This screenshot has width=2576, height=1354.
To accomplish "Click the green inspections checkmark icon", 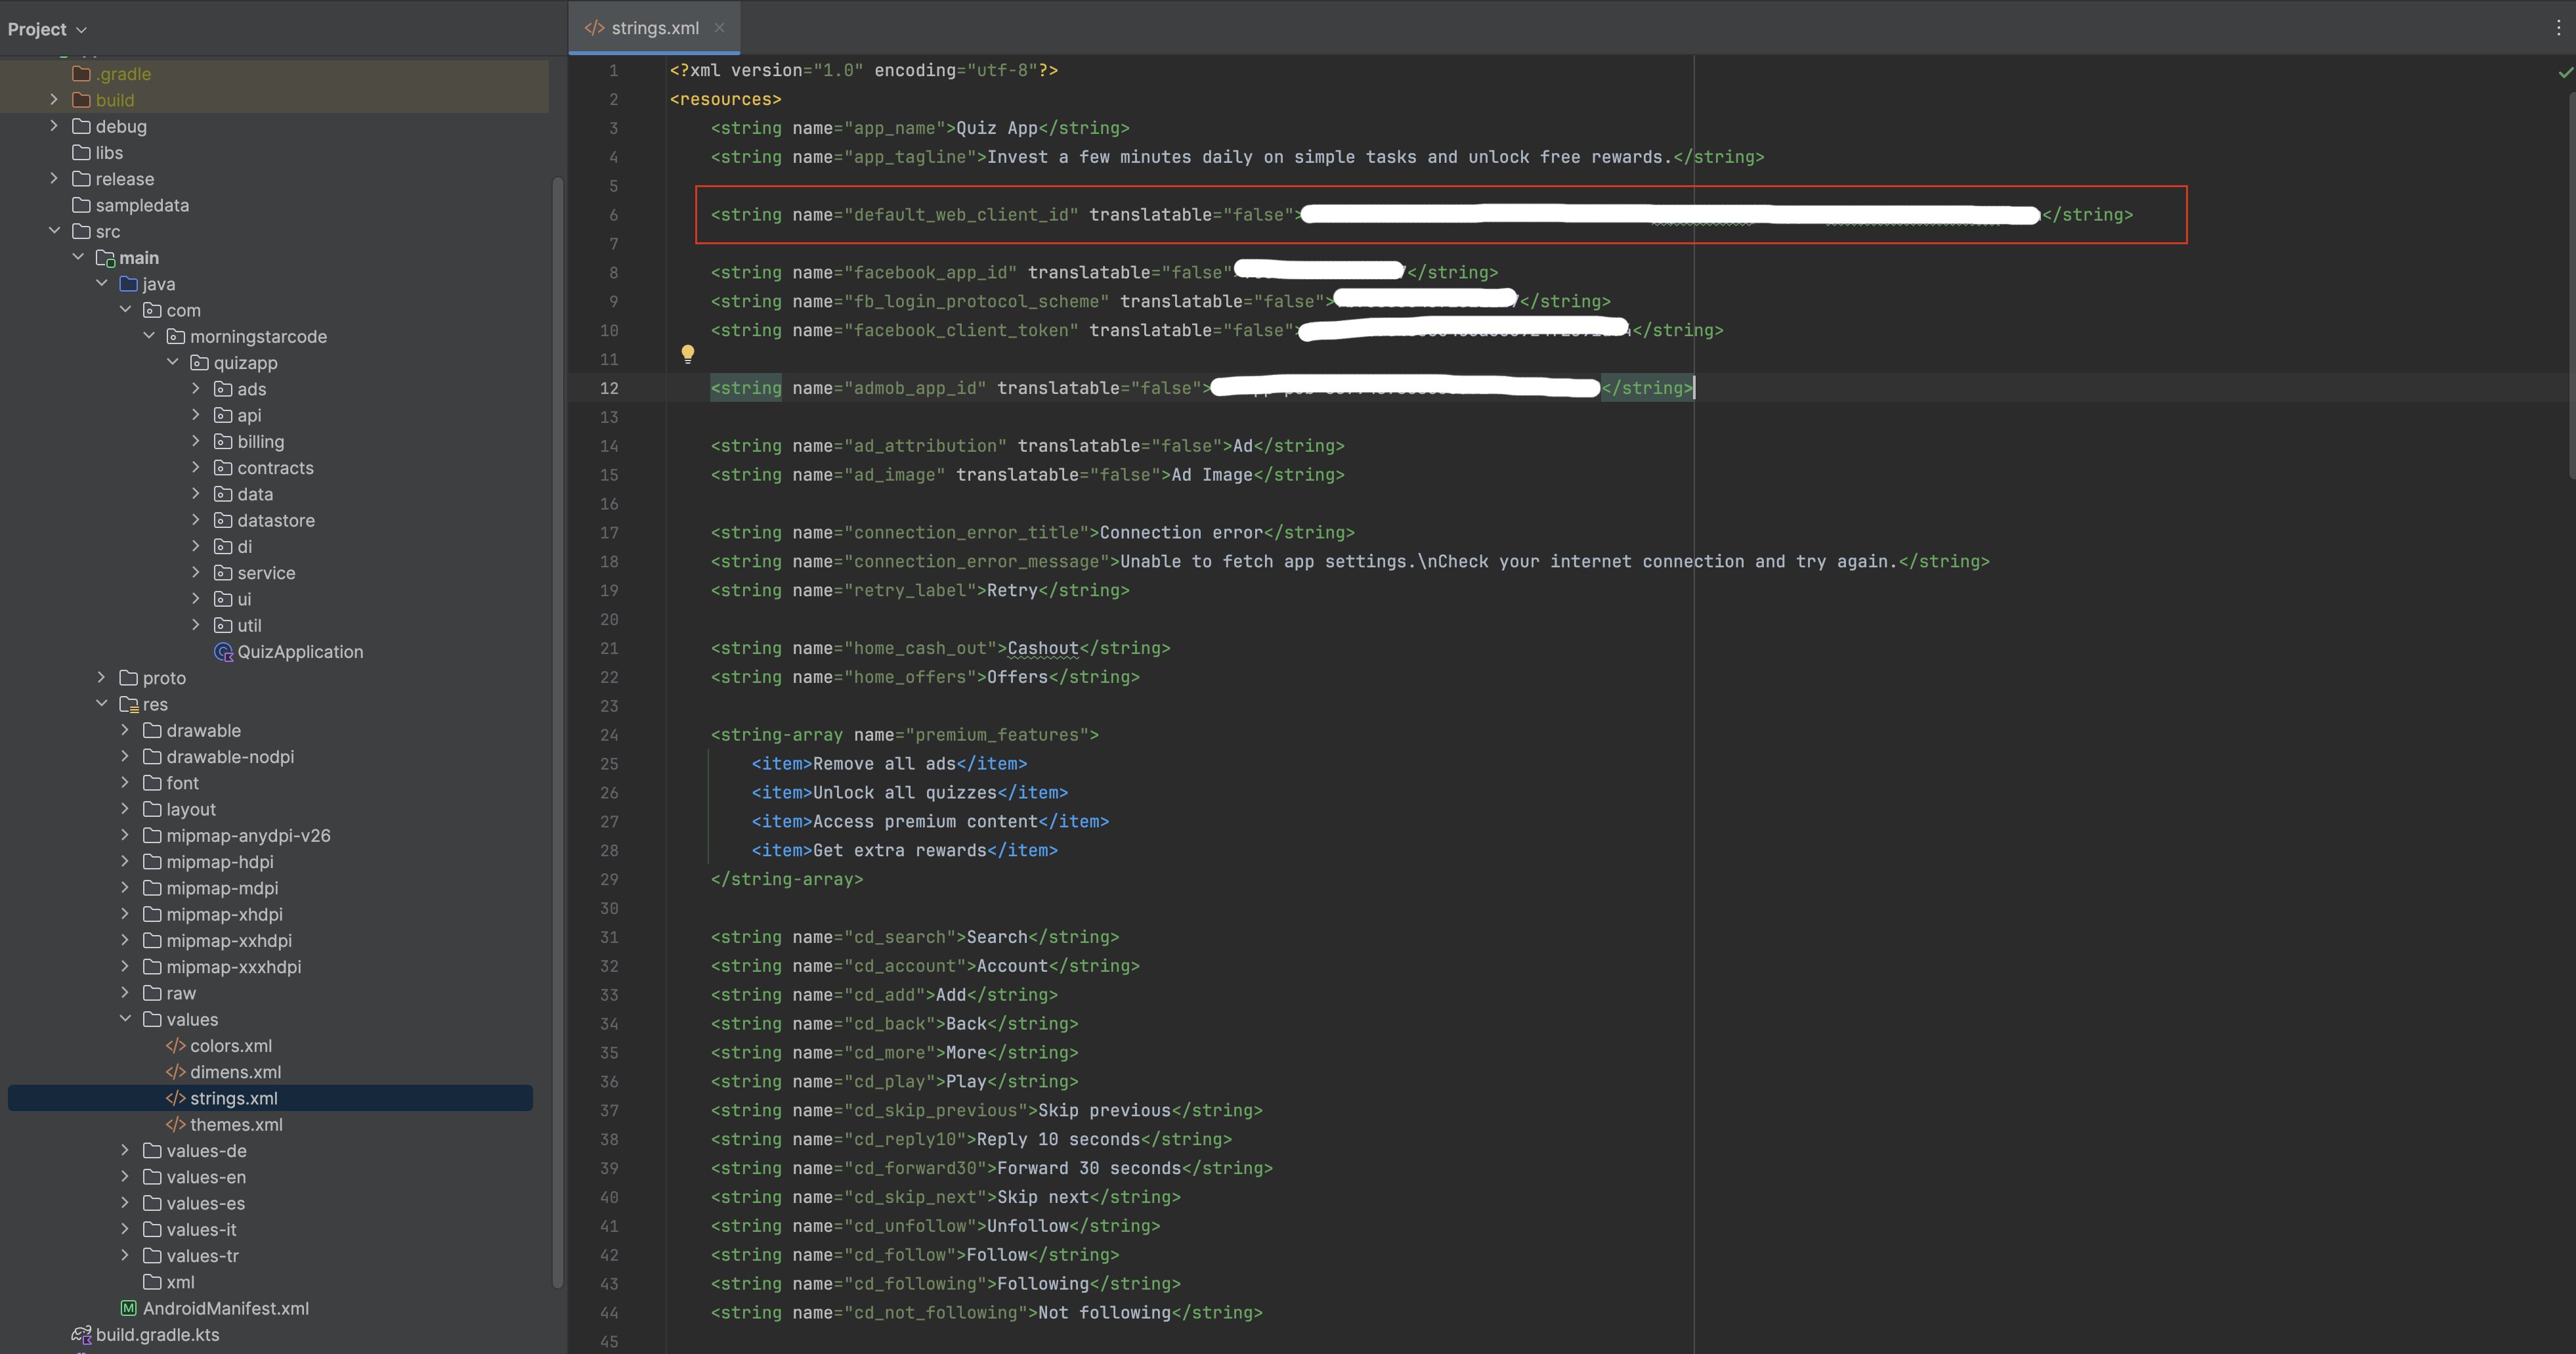I will pyautogui.click(x=2565, y=72).
